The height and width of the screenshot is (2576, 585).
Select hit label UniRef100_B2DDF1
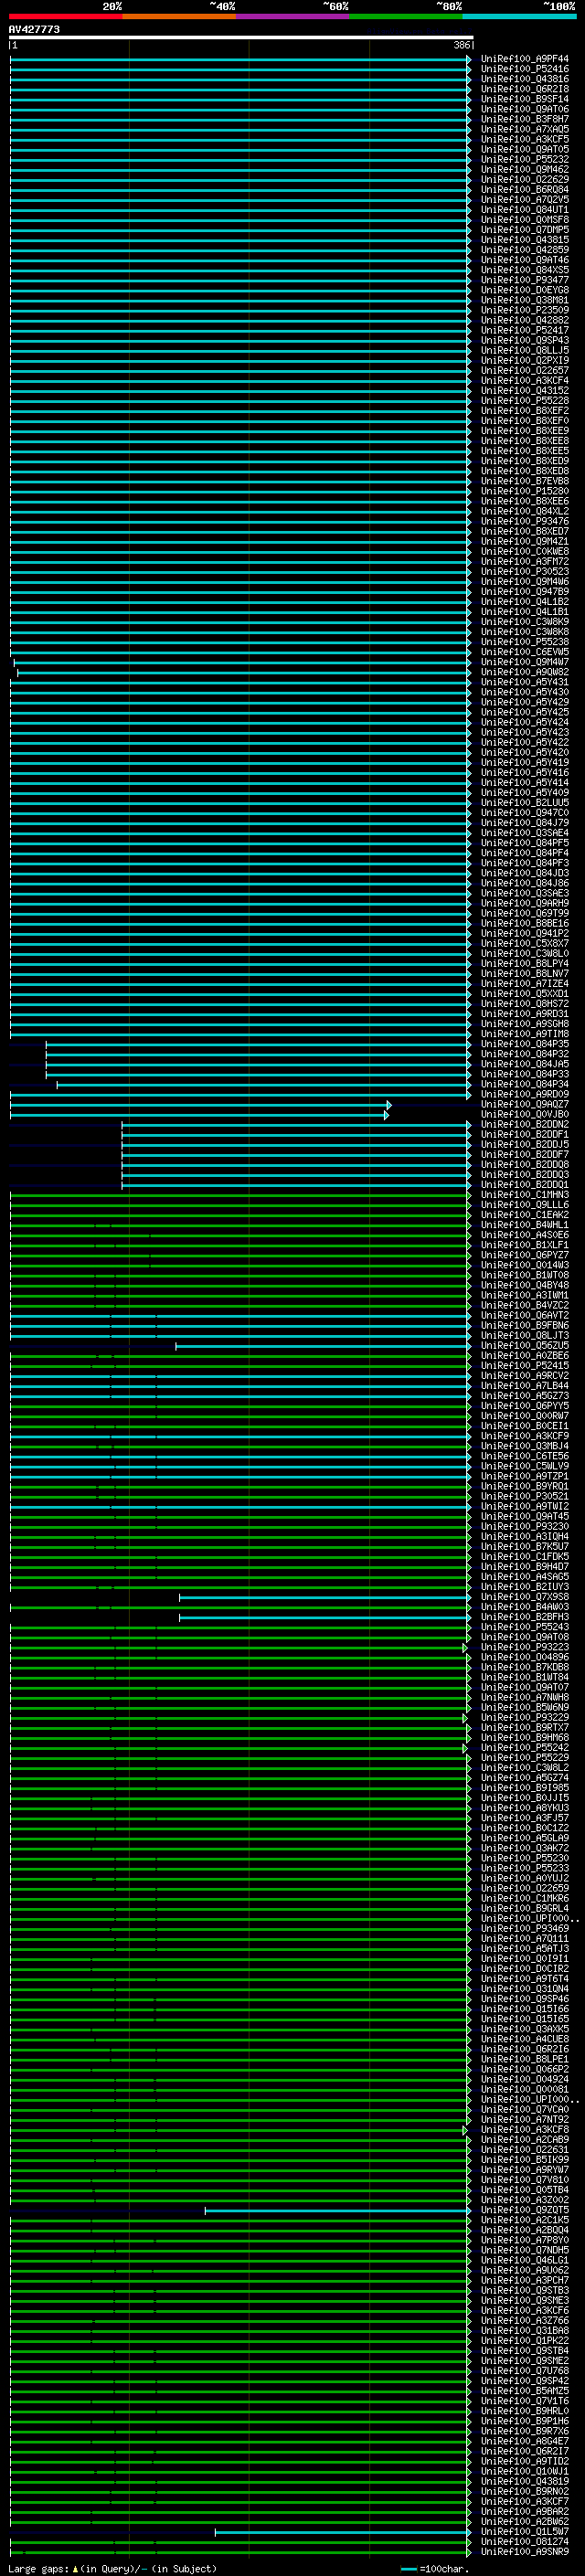(x=525, y=1135)
